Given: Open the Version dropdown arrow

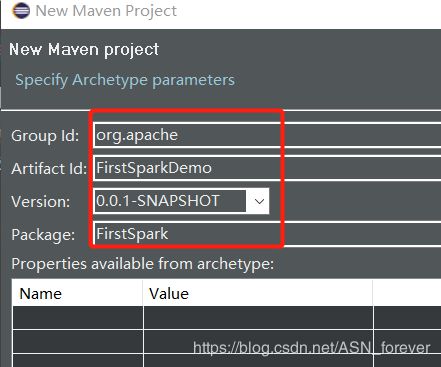Looking at the screenshot, I should [259, 201].
